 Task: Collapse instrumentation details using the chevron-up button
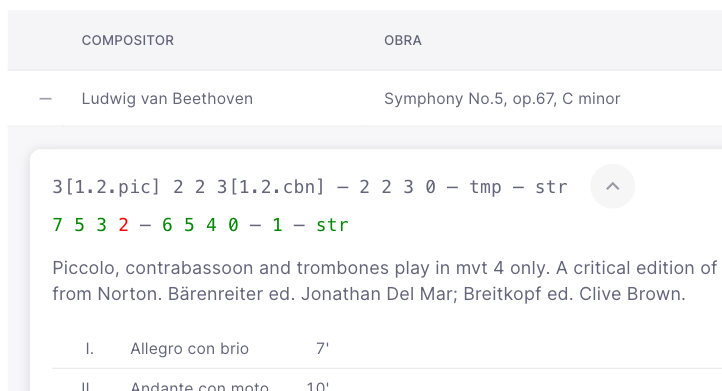point(612,186)
